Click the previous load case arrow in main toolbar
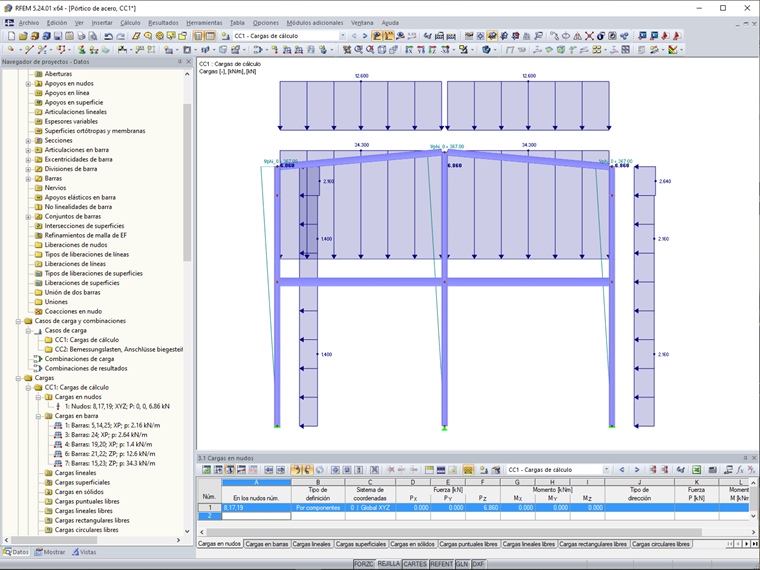This screenshot has width=760, height=570. click(354, 36)
